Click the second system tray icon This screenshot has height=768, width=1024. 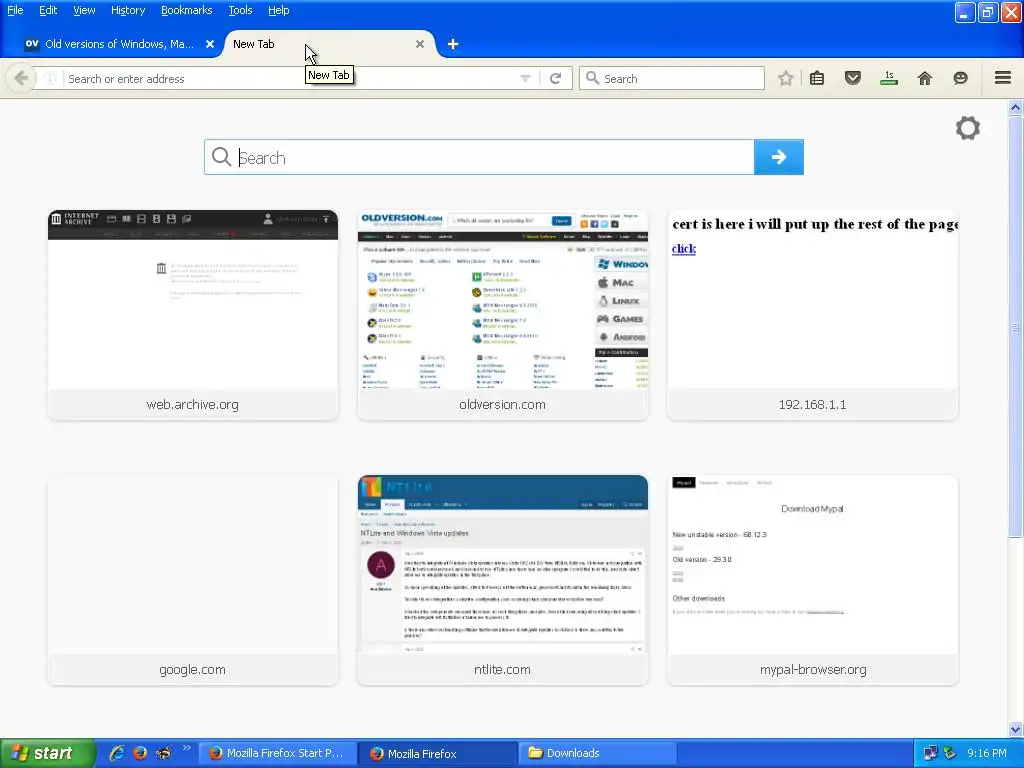(x=950, y=753)
